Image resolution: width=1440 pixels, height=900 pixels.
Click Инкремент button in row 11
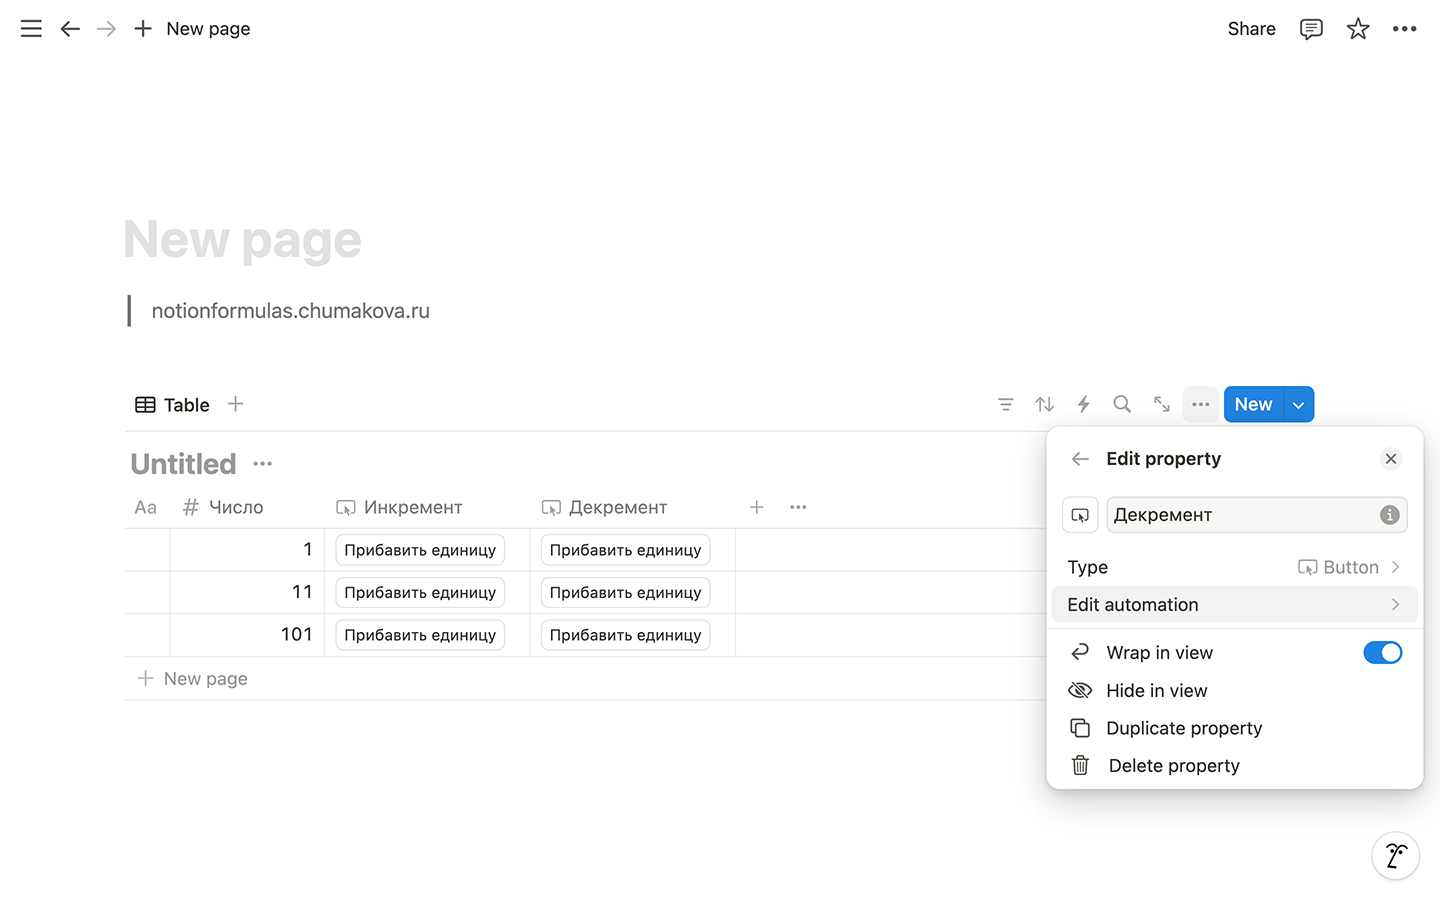[420, 593]
